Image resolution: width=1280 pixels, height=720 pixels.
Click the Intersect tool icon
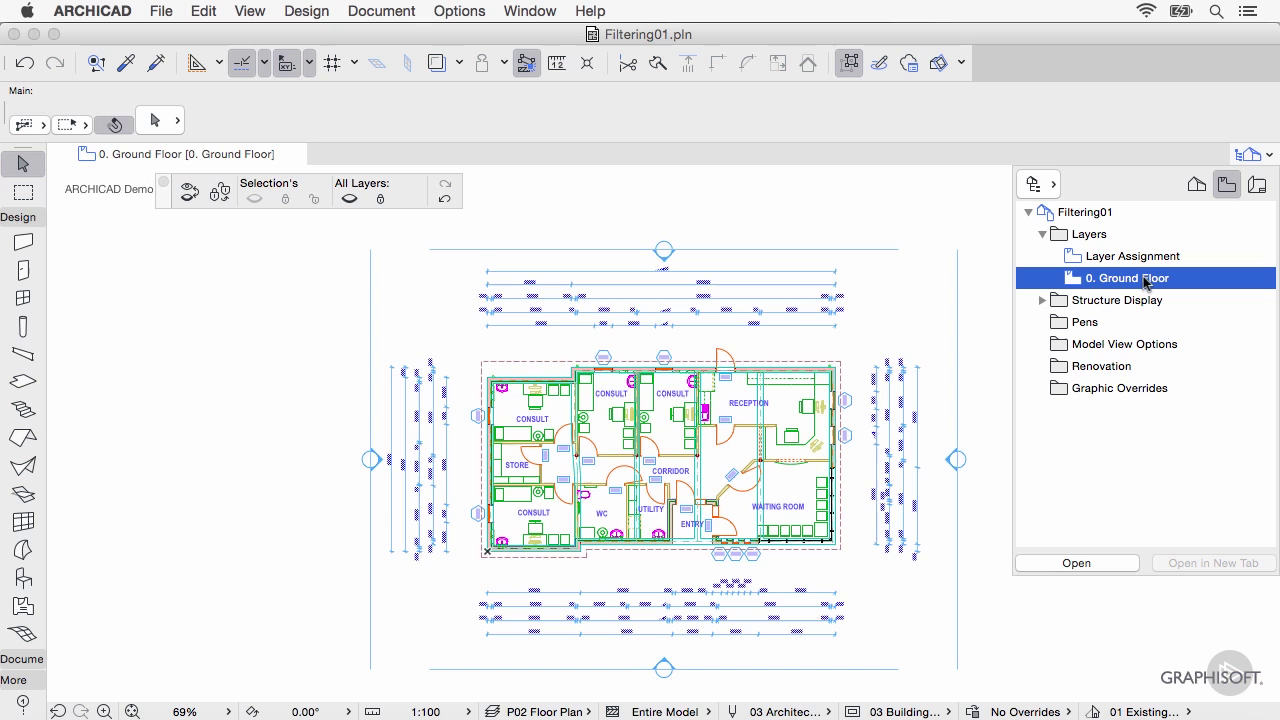point(587,63)
